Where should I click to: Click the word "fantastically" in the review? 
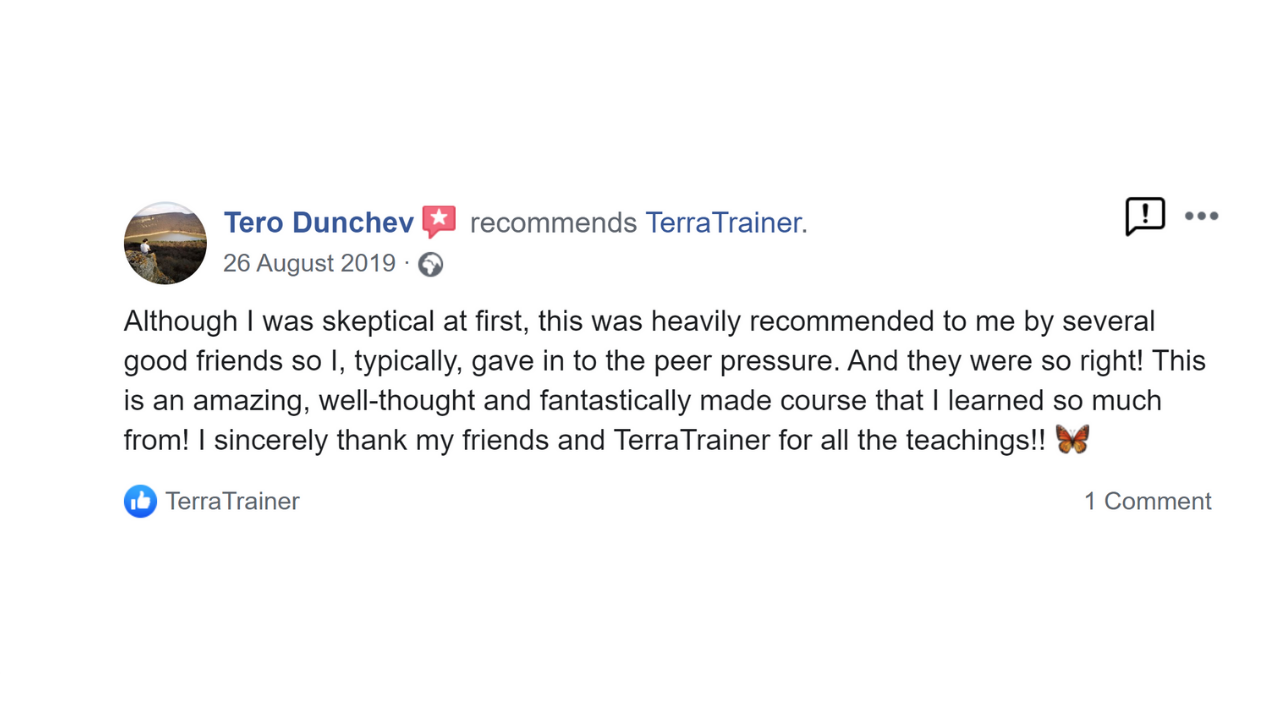pyautogui.click(x=615, y=401)
